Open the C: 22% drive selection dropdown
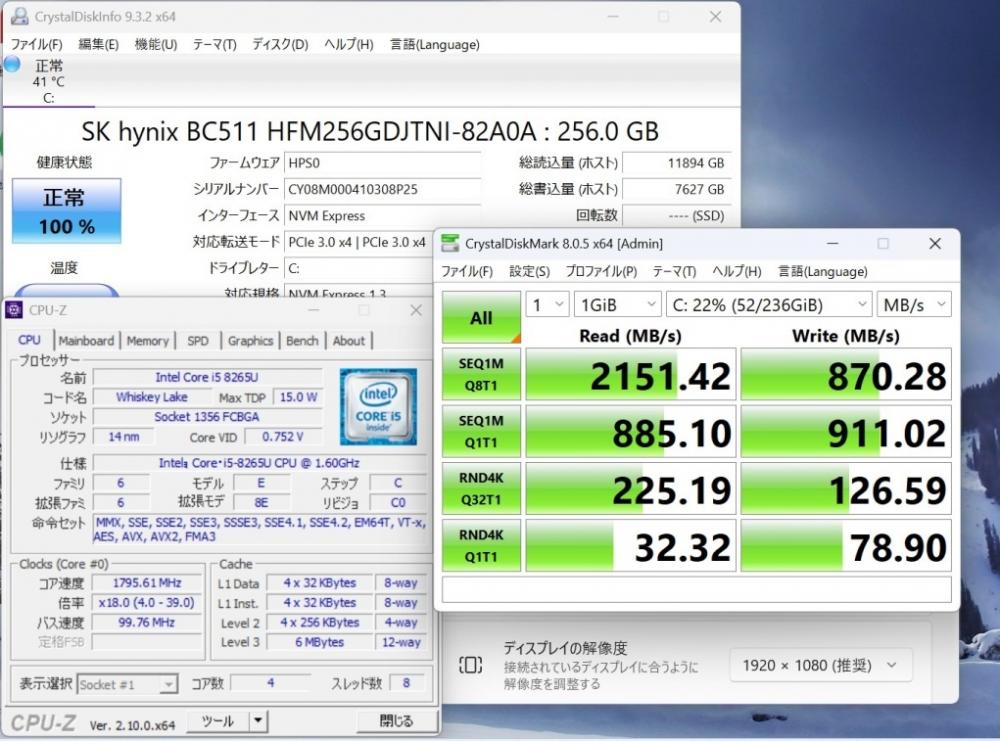Screen dimensions: 1000x741 point(768,305)
